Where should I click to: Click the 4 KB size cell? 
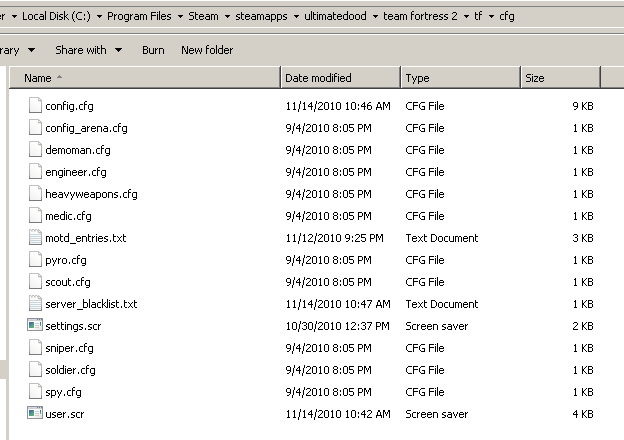pos(583,414)
